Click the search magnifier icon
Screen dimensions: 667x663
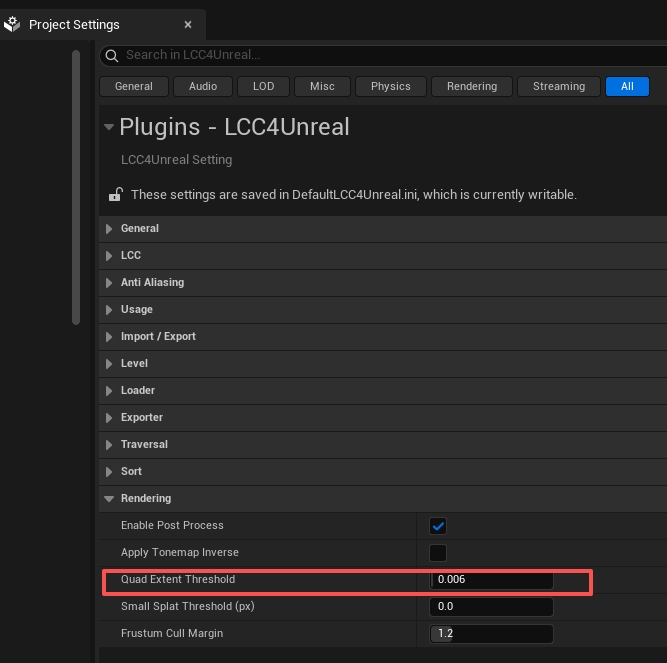(112, 56)
